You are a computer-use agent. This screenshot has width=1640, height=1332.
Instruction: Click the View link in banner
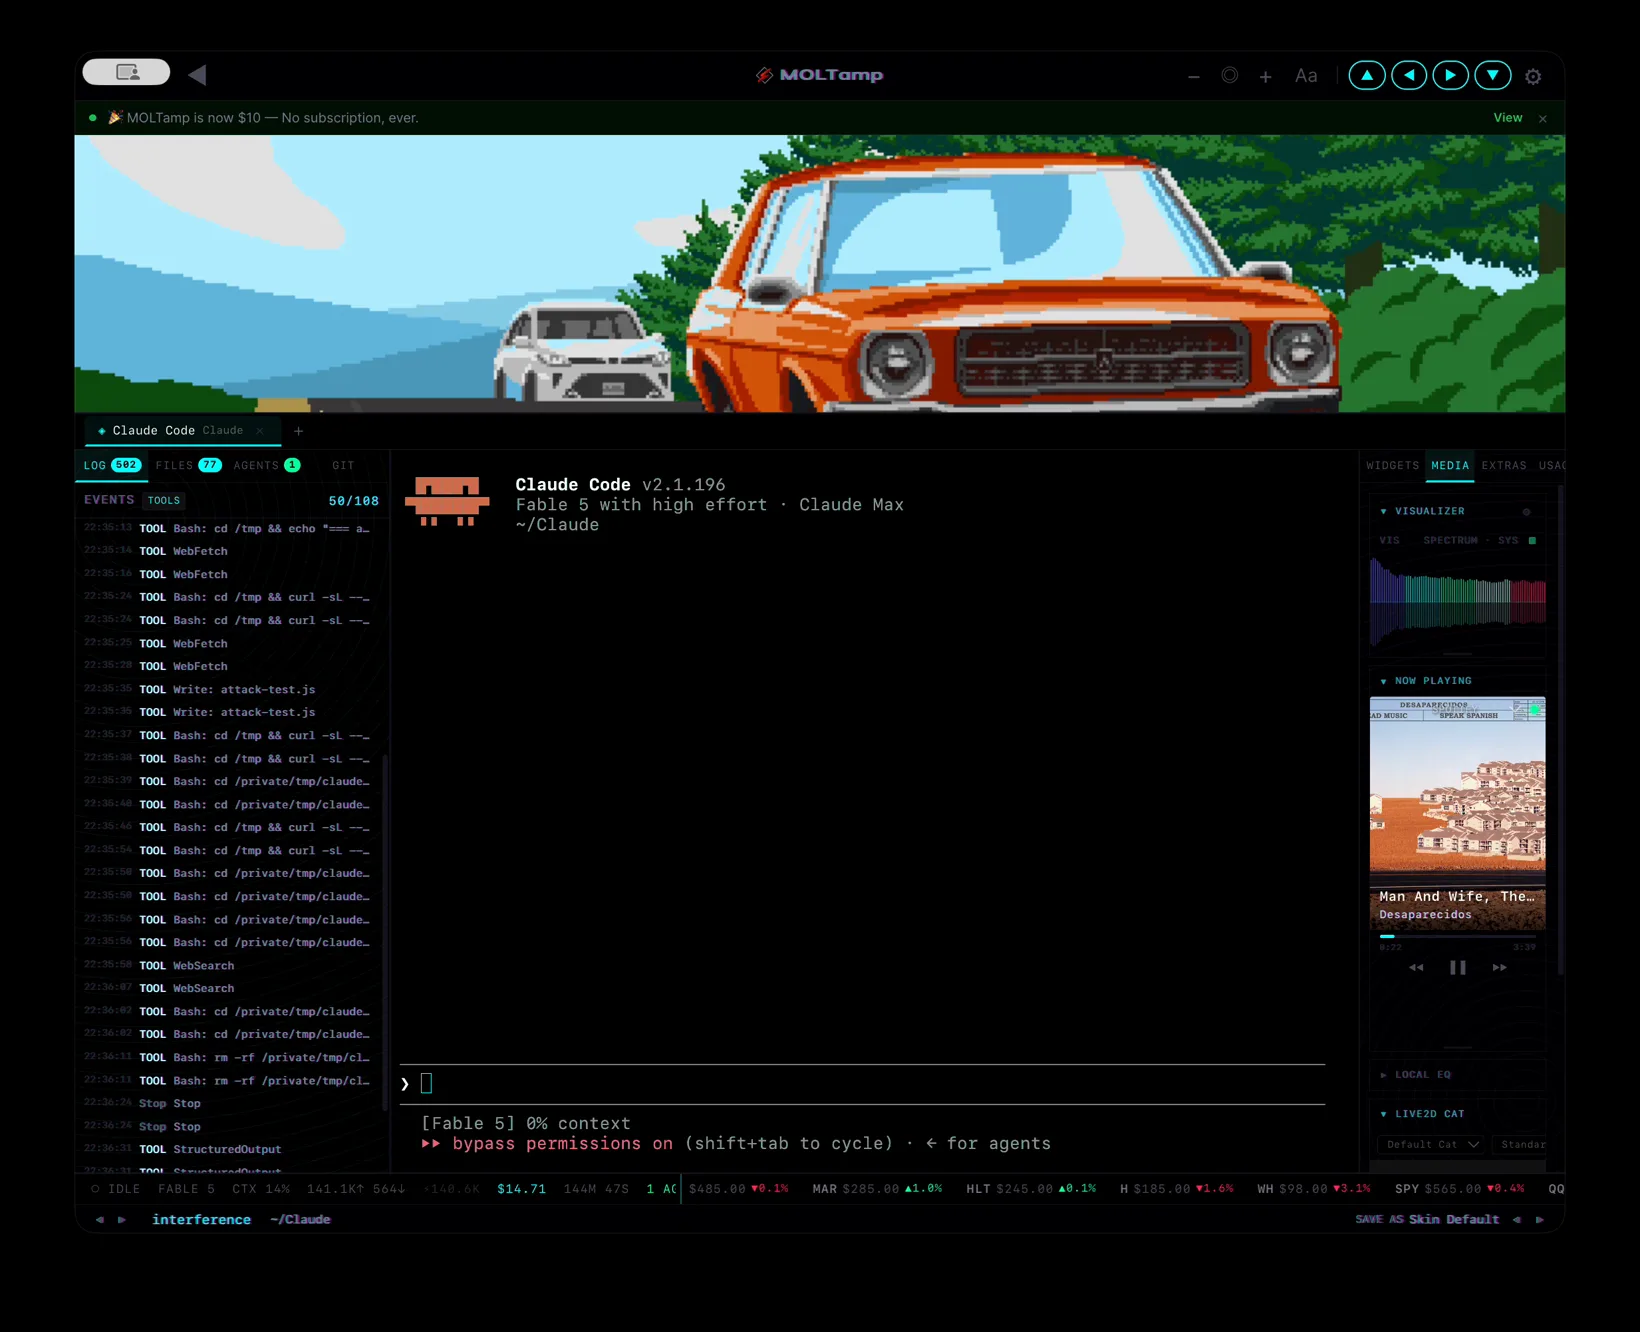click(1507, 118)
